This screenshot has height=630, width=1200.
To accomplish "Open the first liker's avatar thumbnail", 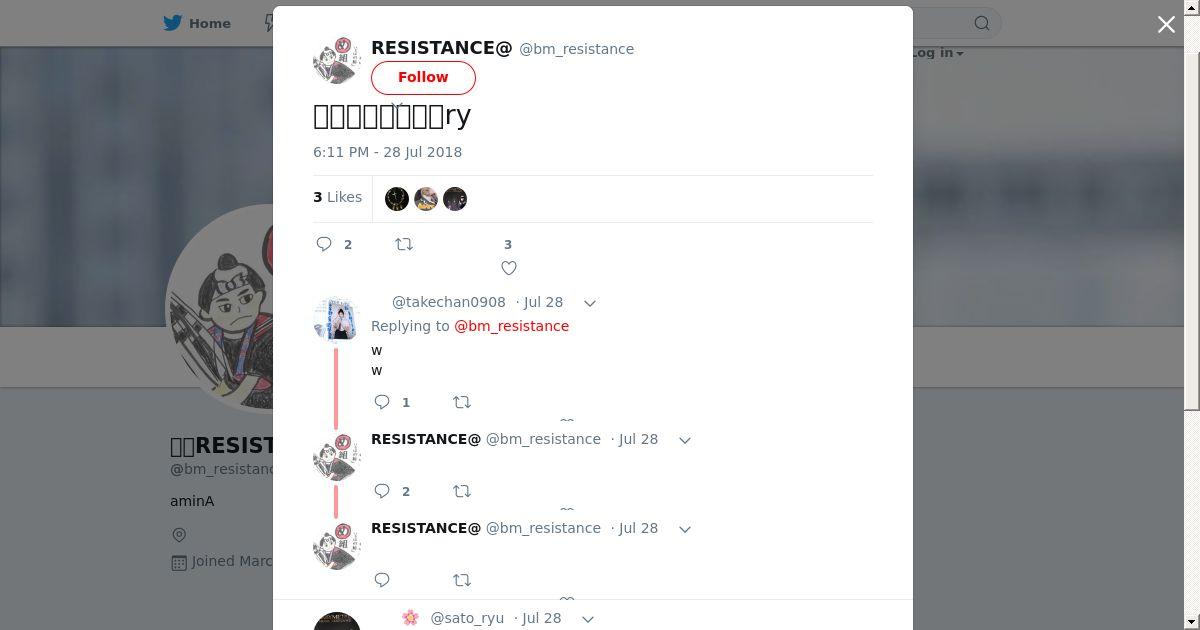I will pos(397,199).
